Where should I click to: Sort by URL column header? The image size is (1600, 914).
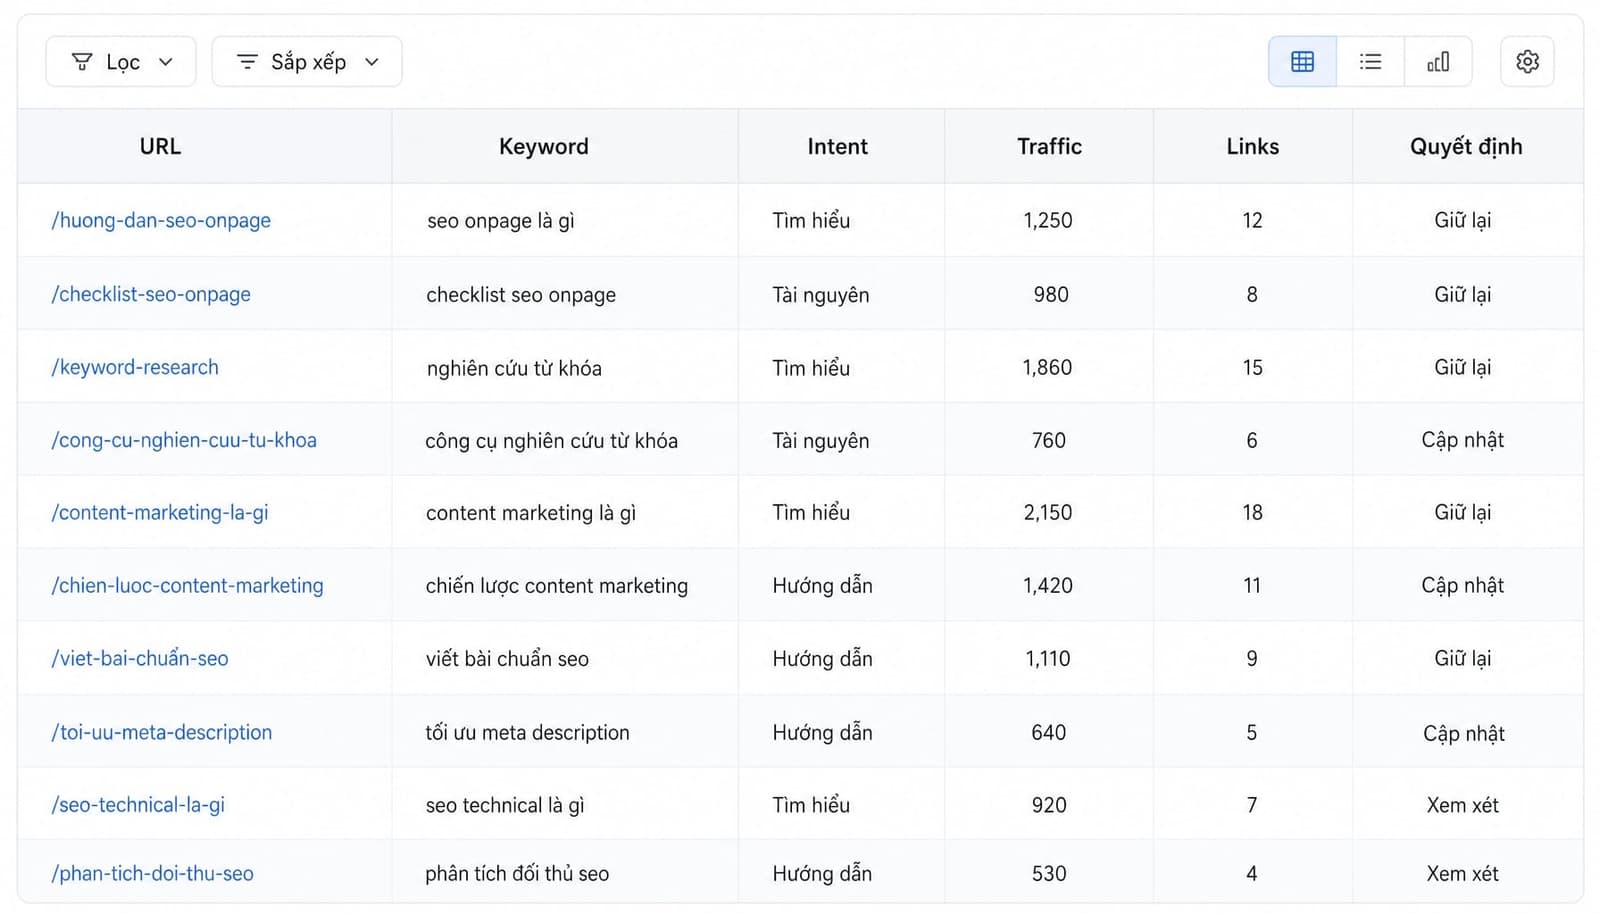(x=160, y=146)
